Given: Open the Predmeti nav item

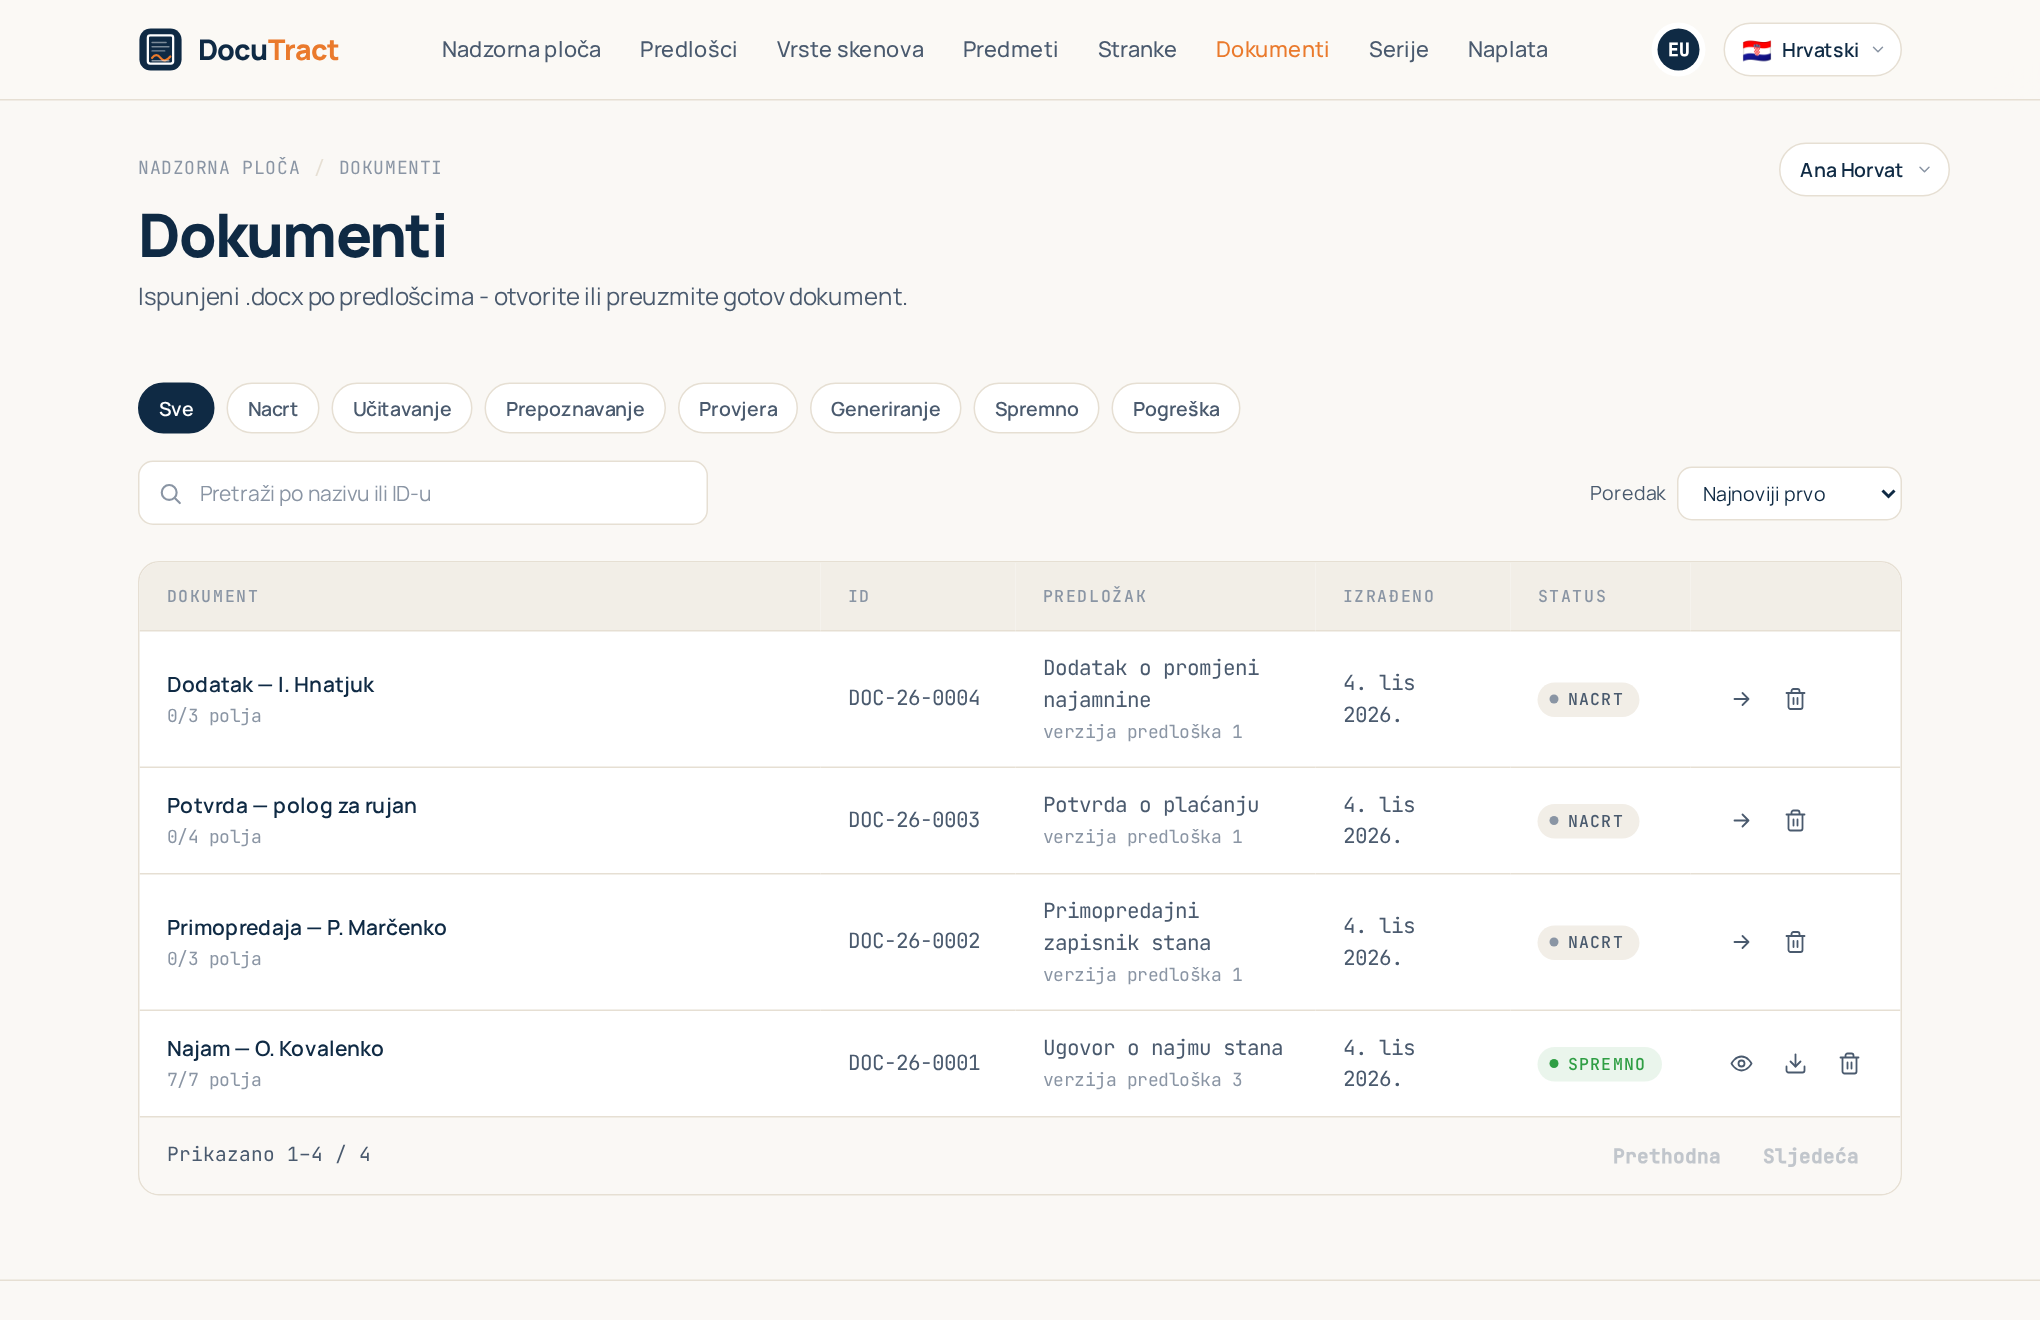Looking at the screenshot, I should [x=1010, y=49].
